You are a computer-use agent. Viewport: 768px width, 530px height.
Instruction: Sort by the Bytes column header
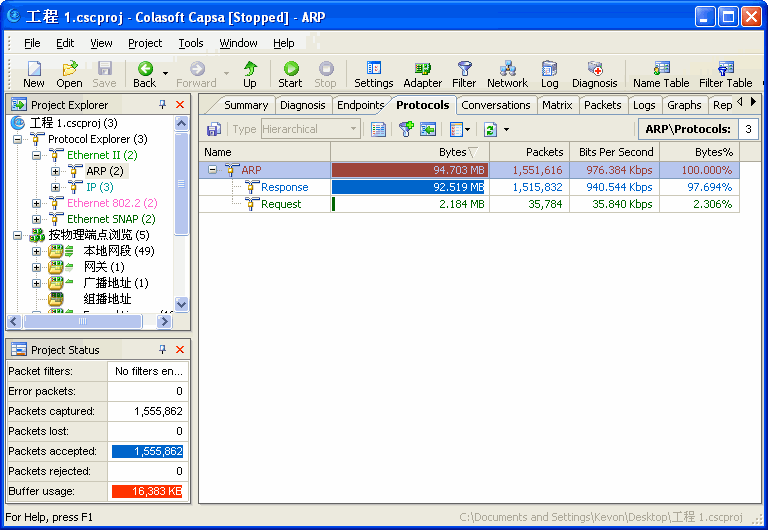410,152
